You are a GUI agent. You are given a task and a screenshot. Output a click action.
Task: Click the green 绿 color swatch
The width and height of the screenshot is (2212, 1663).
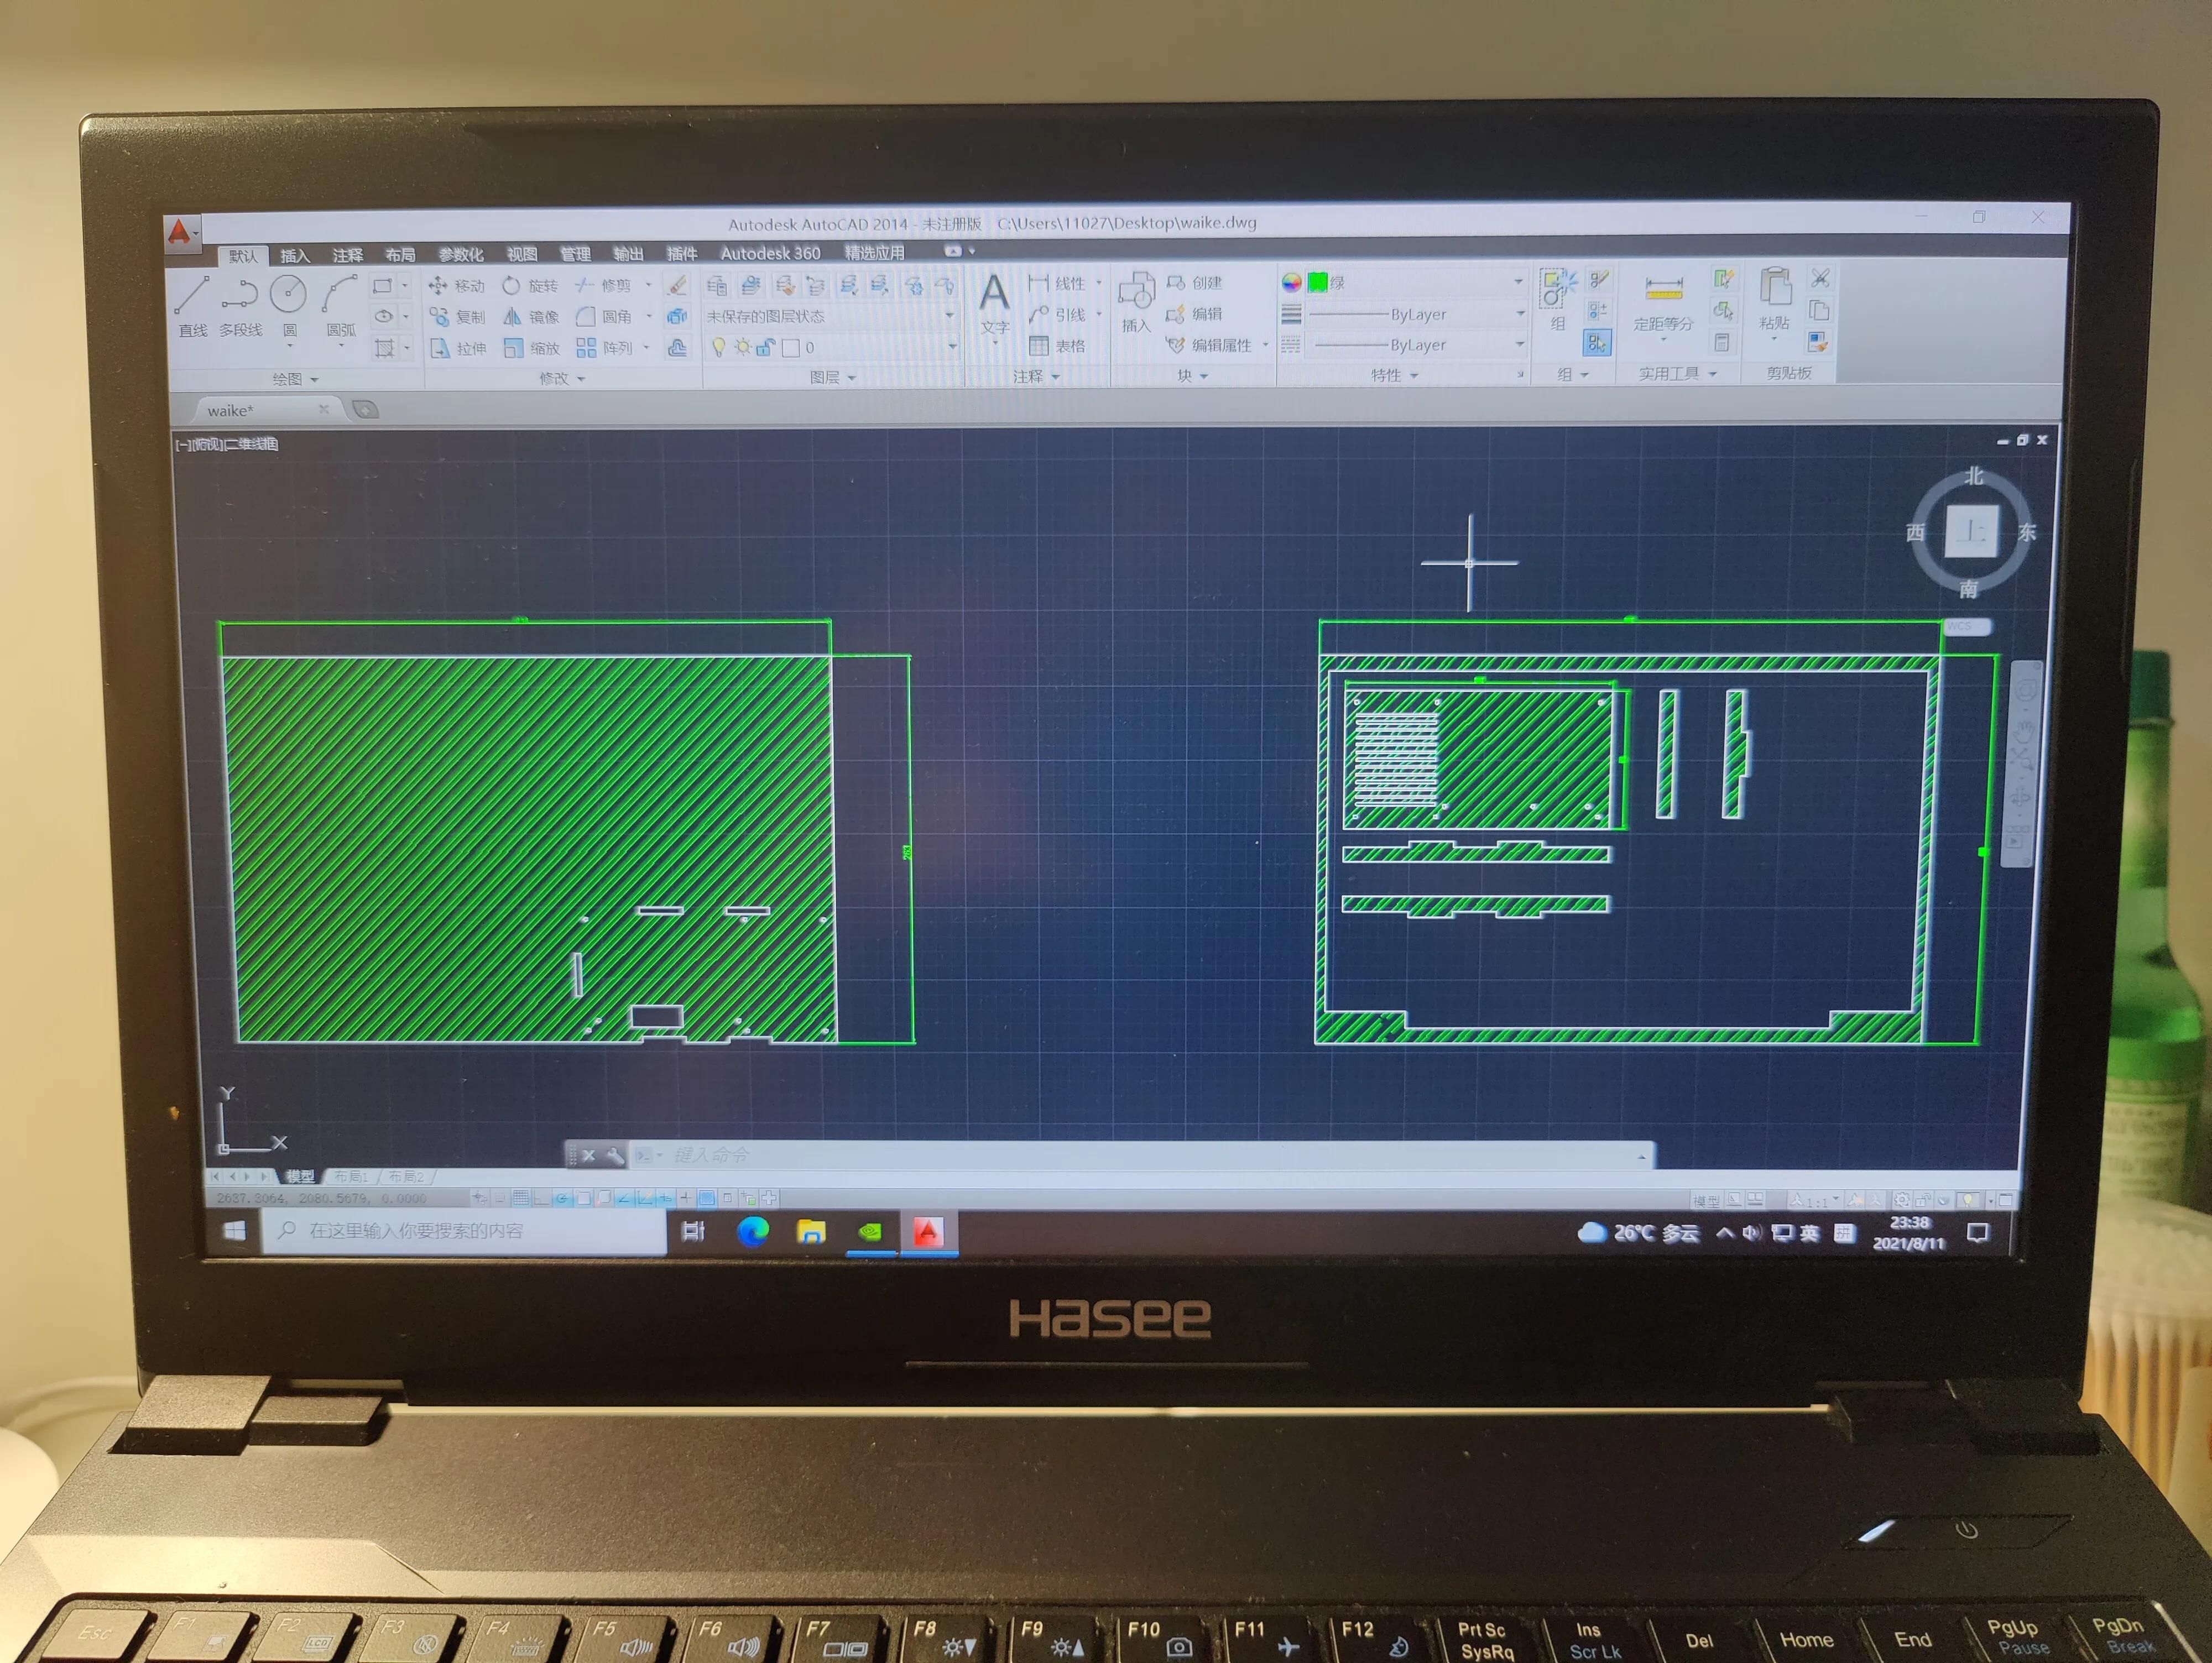tap(1318, 283)
